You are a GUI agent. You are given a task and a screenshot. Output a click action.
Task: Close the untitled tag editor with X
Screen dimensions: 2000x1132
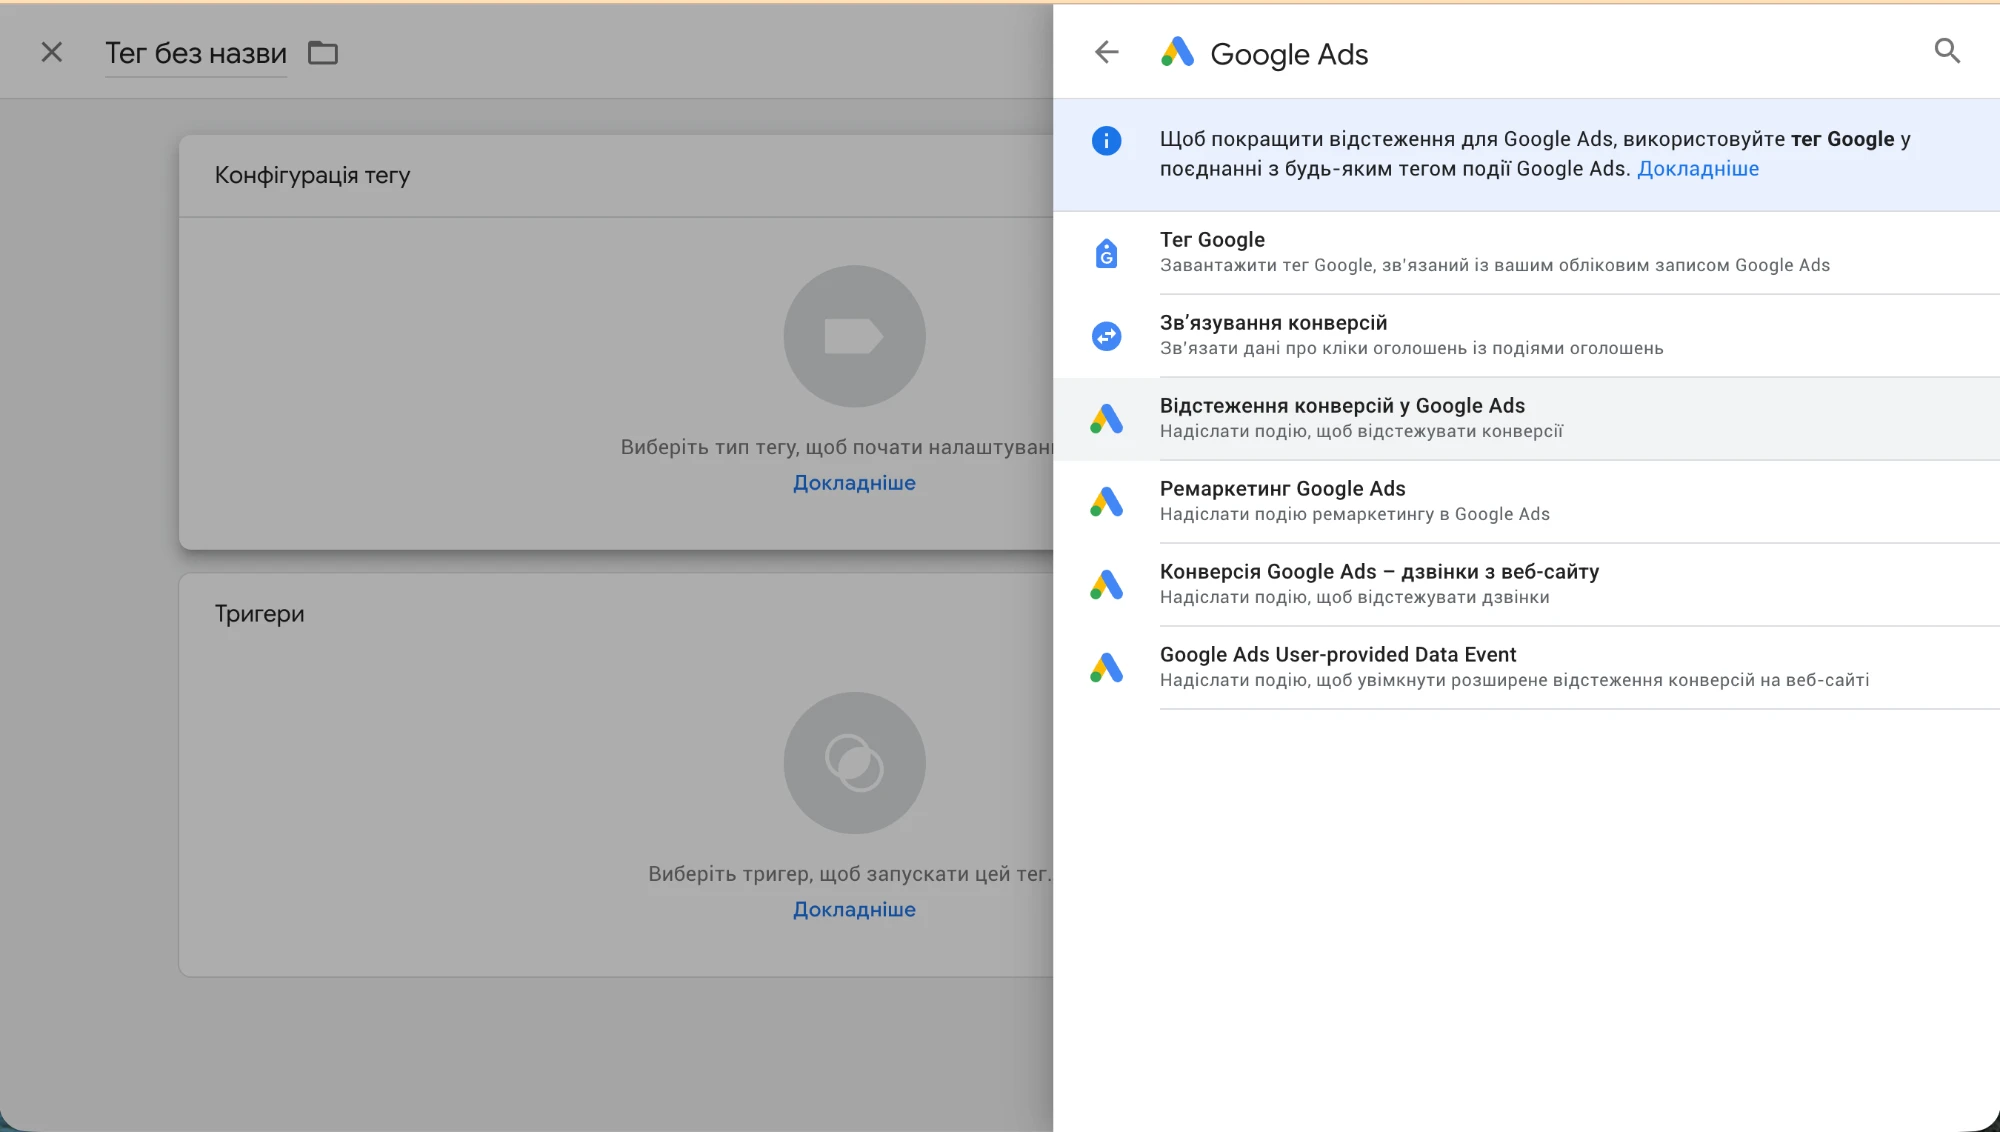click(x=52, y=52)
